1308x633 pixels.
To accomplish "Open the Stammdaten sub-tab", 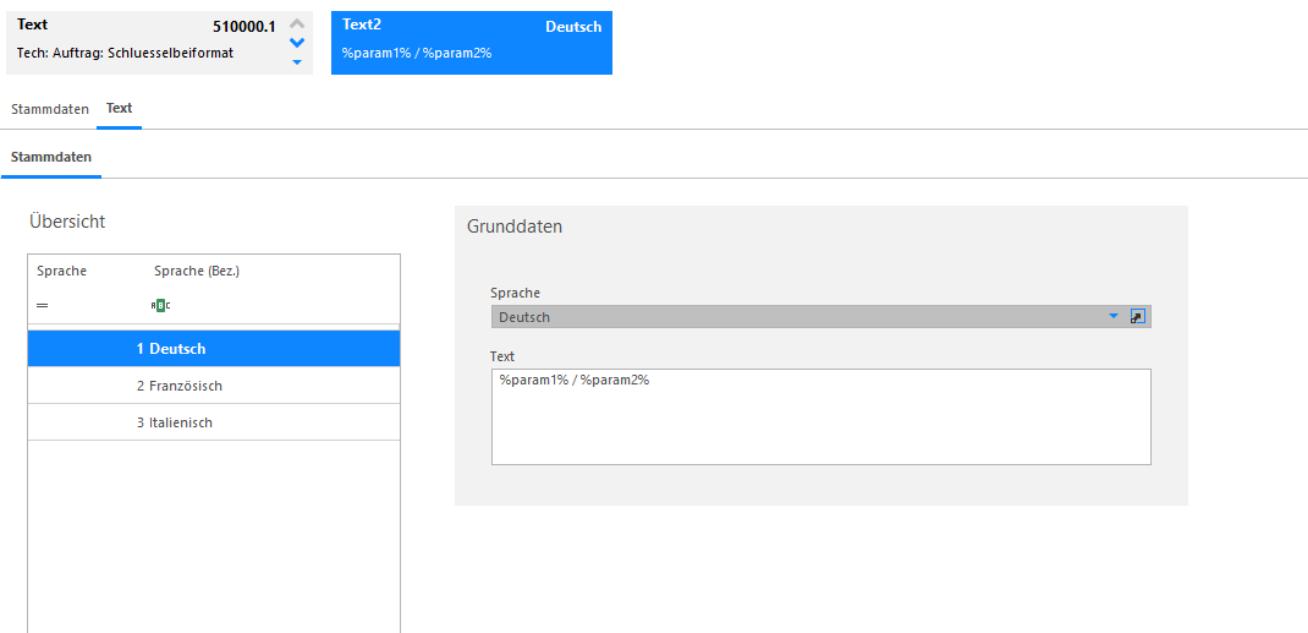I will [51, 157].
